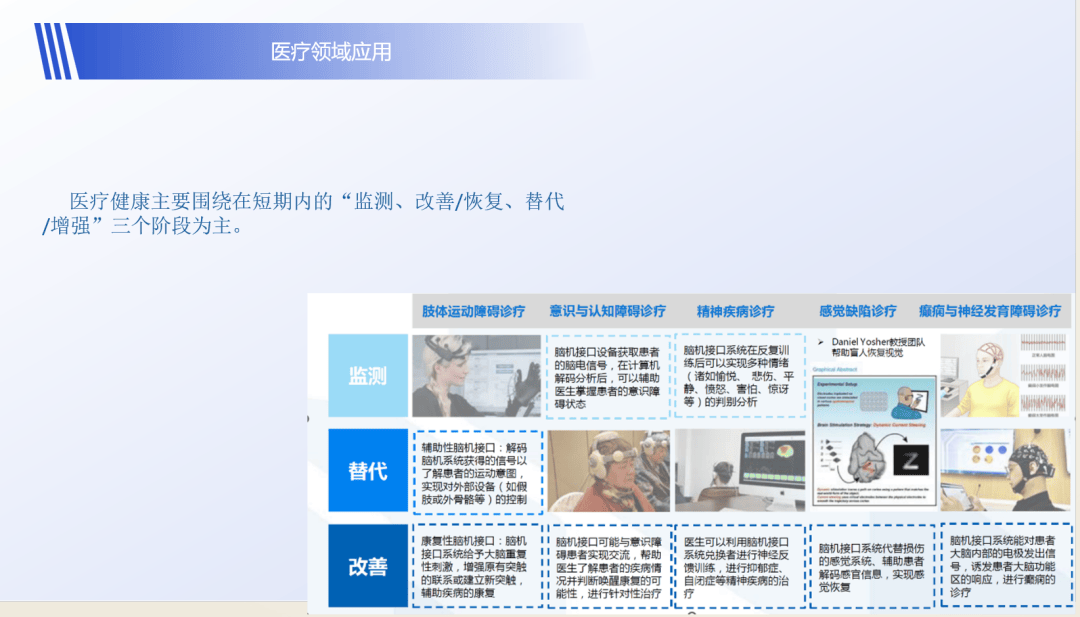This screenshot has height=617, width=1080.
Task: Select the text box starting 医生可以利用脑机接口
Action: [x=740, y=566]
